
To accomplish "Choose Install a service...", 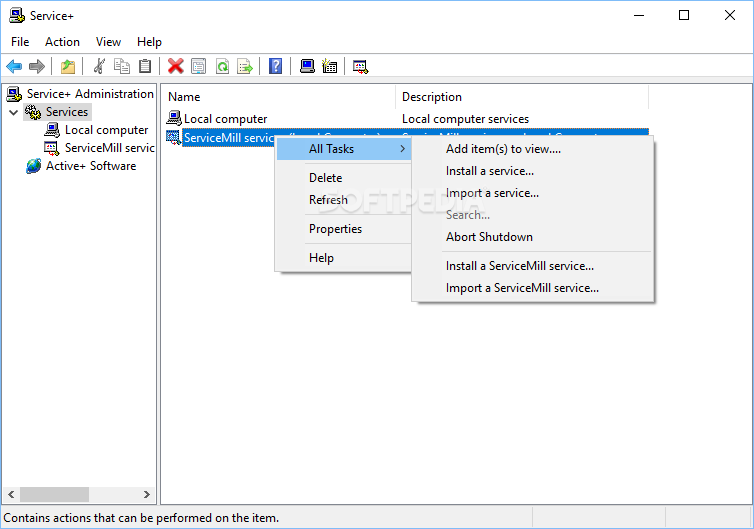I will click(533, 171).
